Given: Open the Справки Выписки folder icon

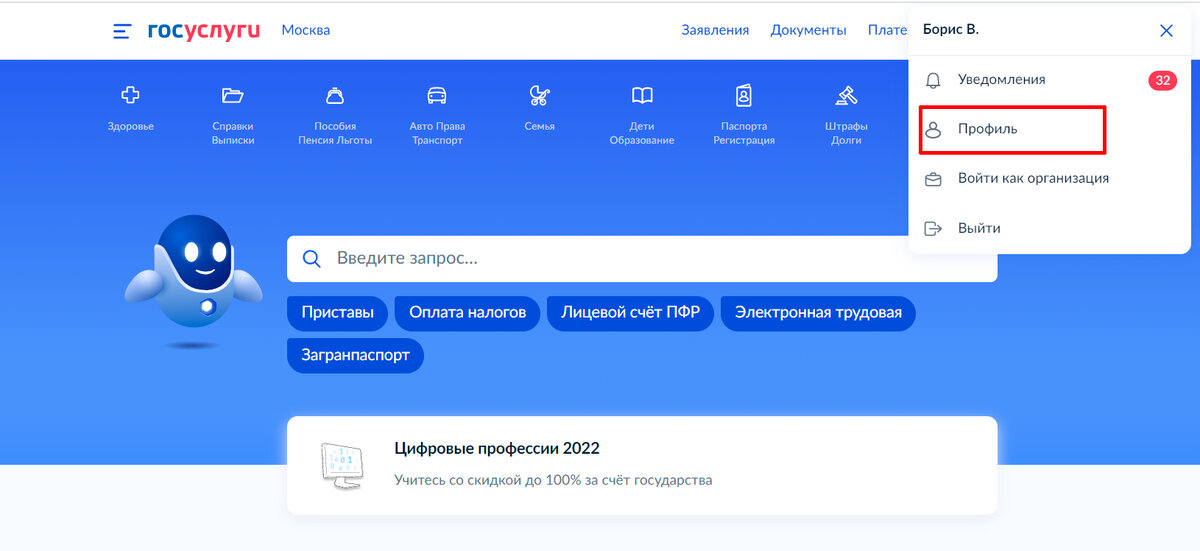Looking at the screenshot, I should click(x=233, y=96).
